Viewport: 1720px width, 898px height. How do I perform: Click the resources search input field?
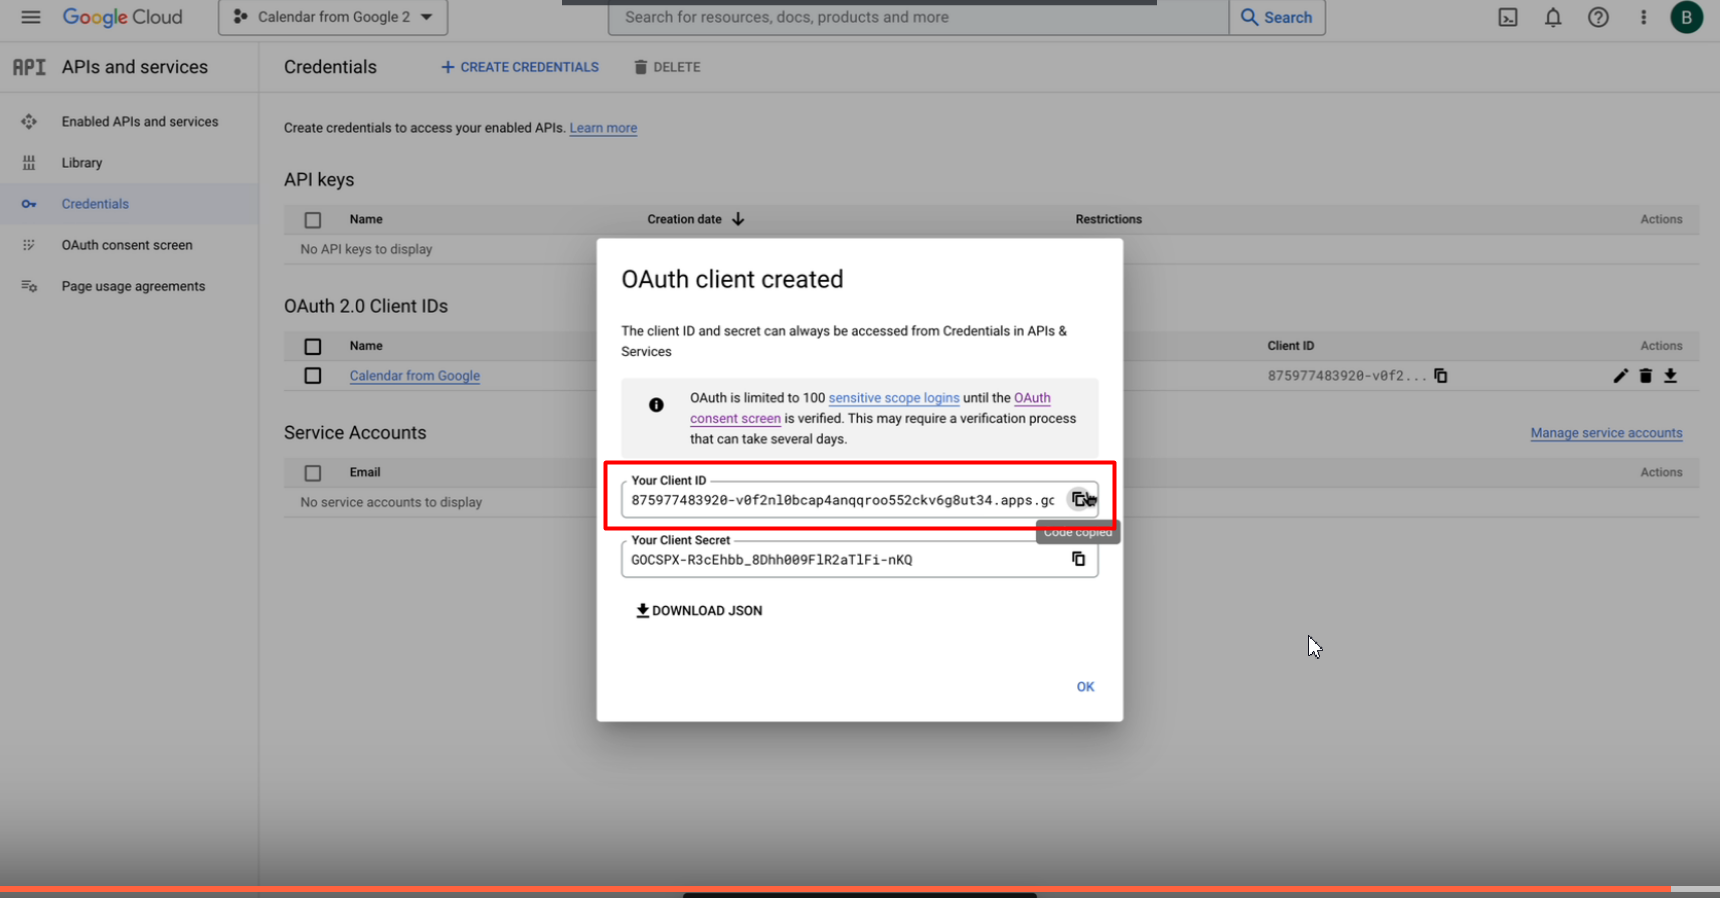[x=918, y=17]
